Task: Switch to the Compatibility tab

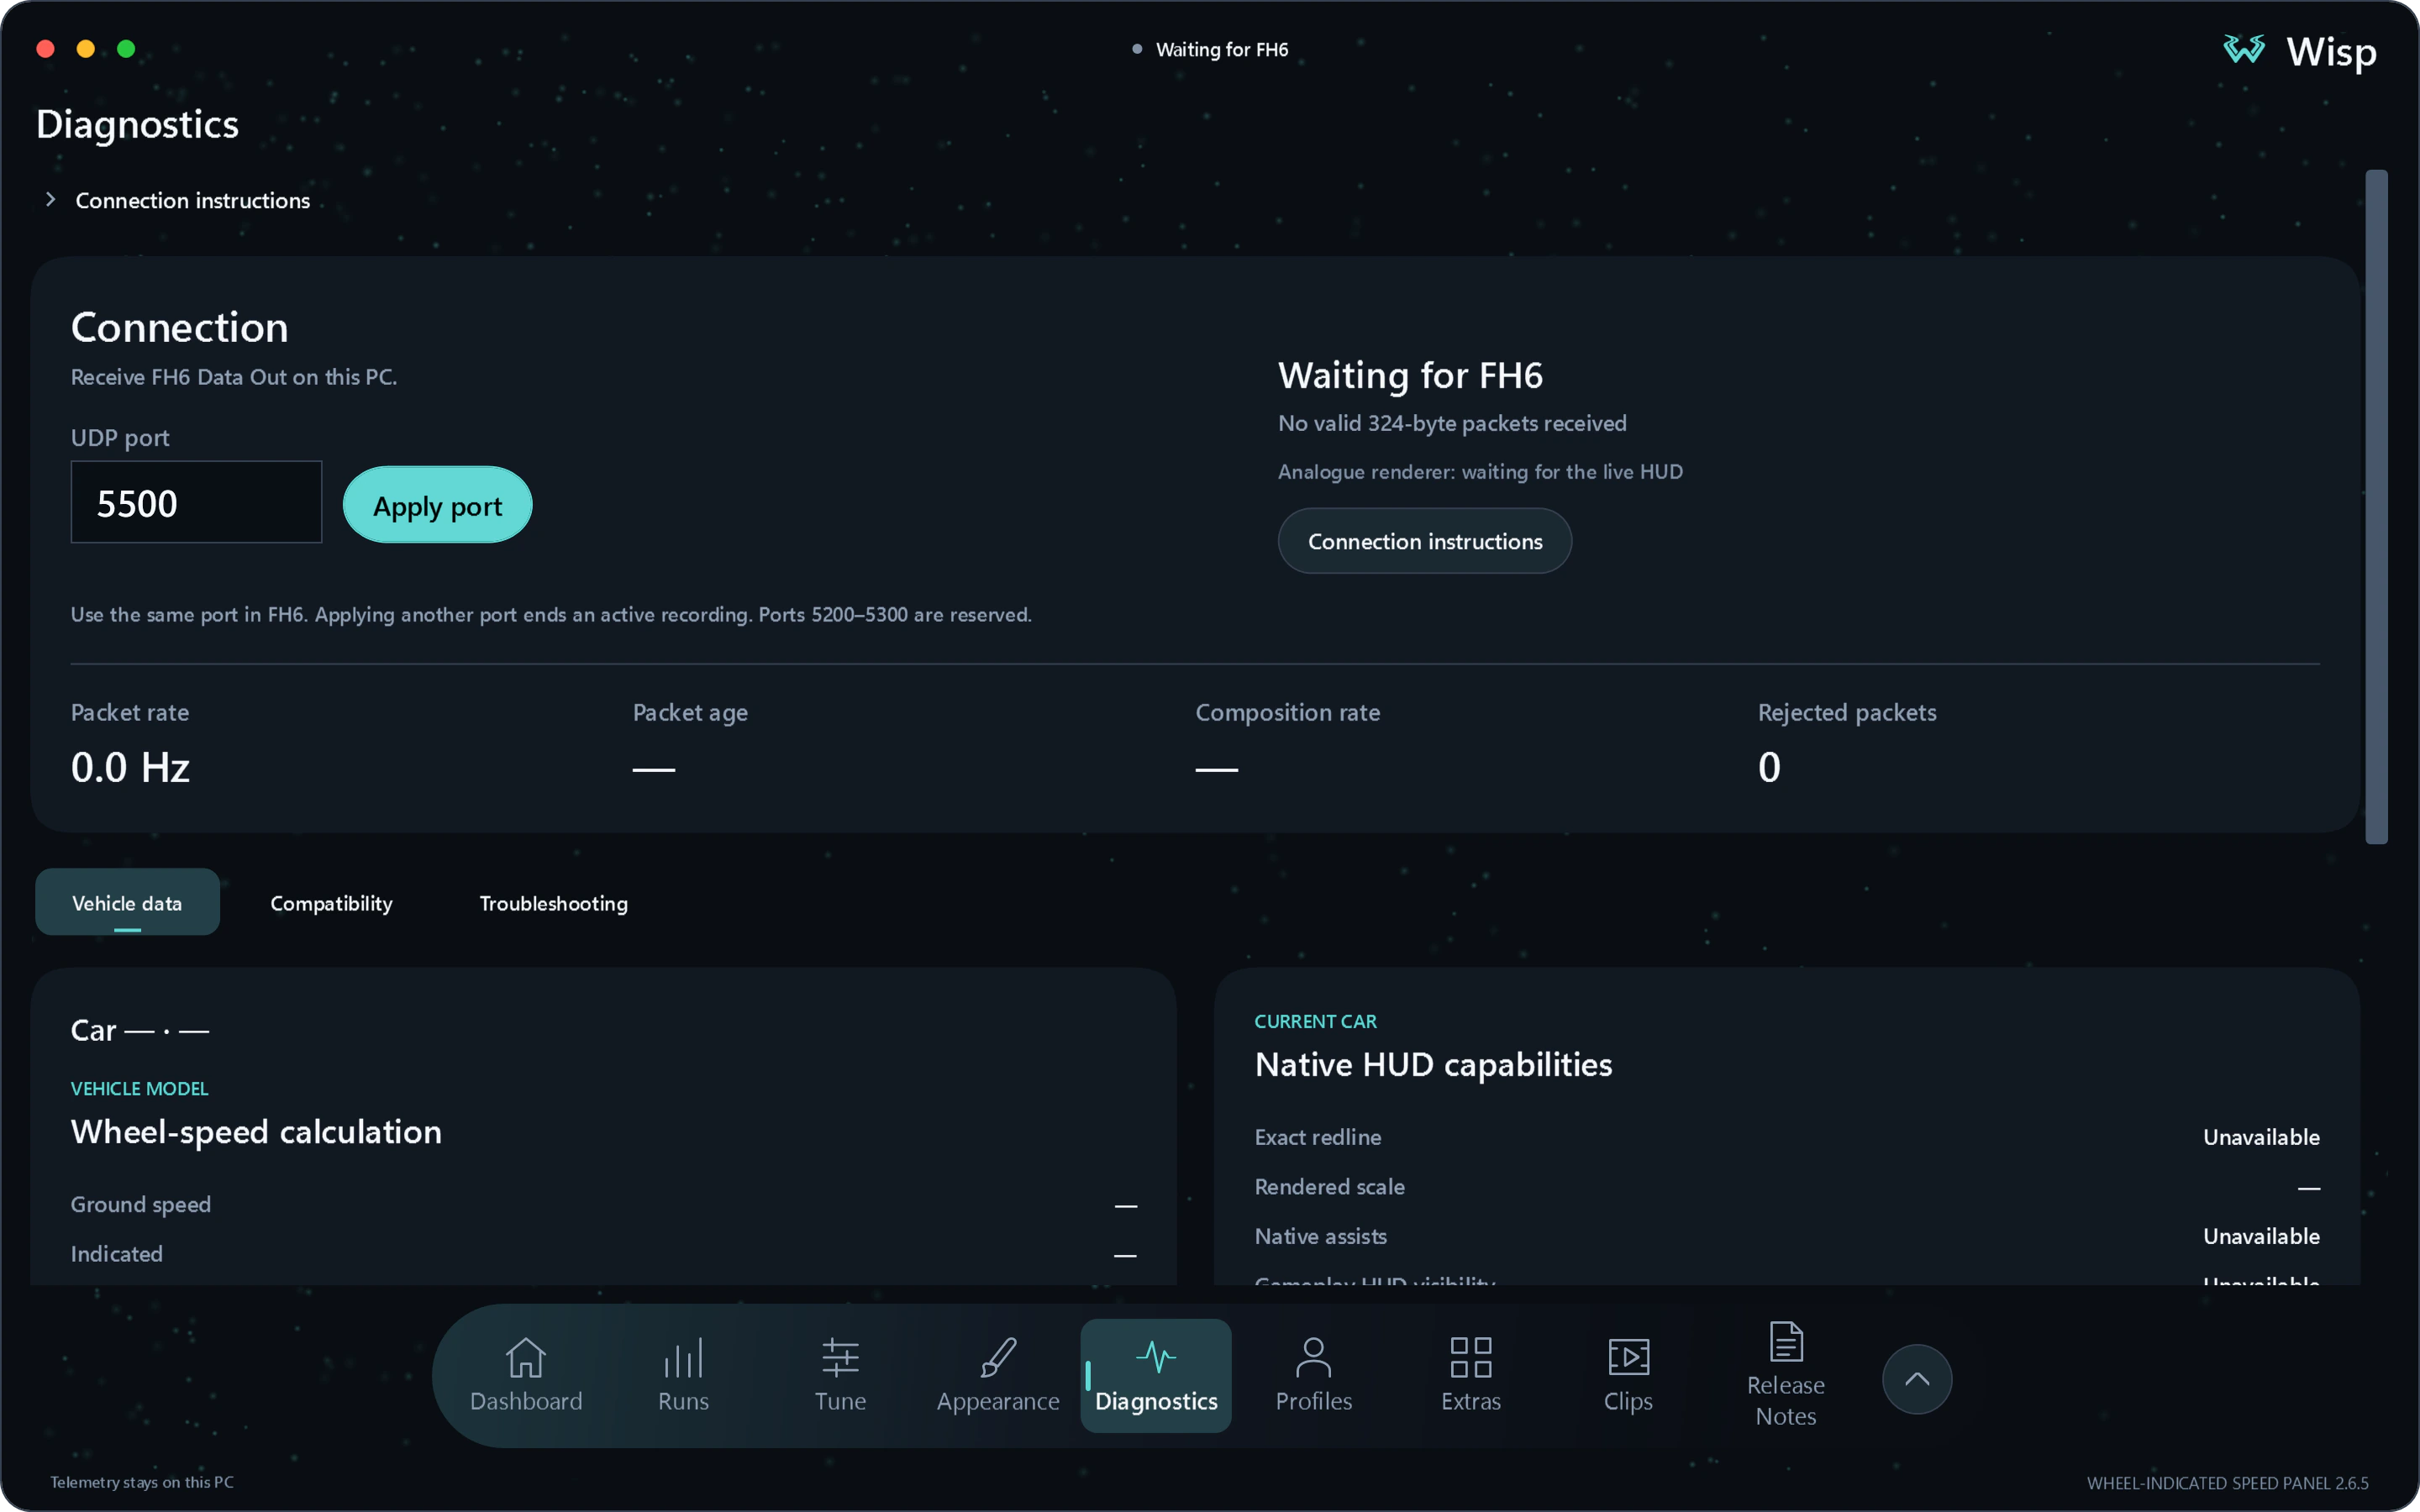Action: (x=331, y=903)
